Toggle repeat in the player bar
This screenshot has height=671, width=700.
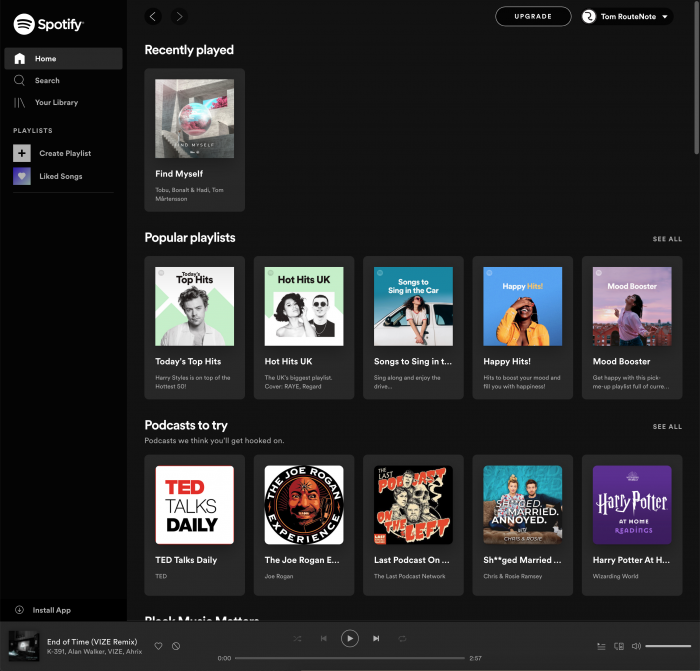click(x=402, y=638)
